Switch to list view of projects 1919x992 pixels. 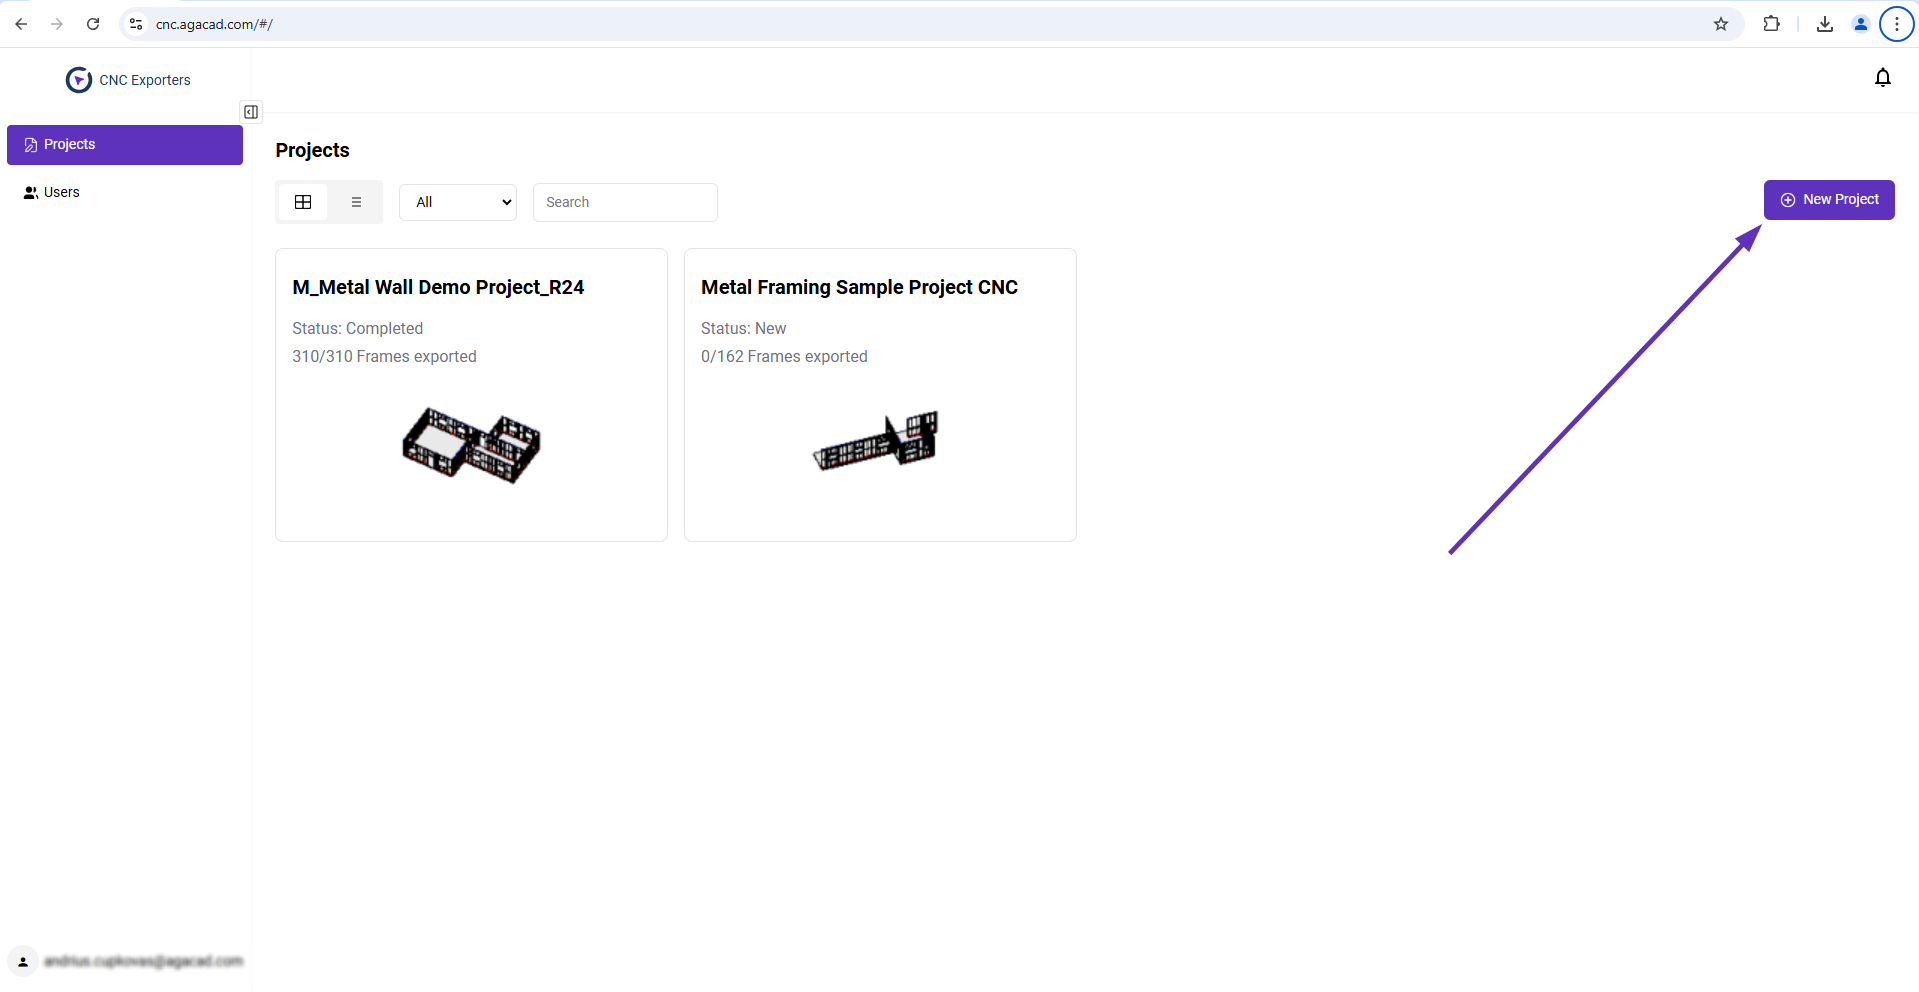coord(356,202)
